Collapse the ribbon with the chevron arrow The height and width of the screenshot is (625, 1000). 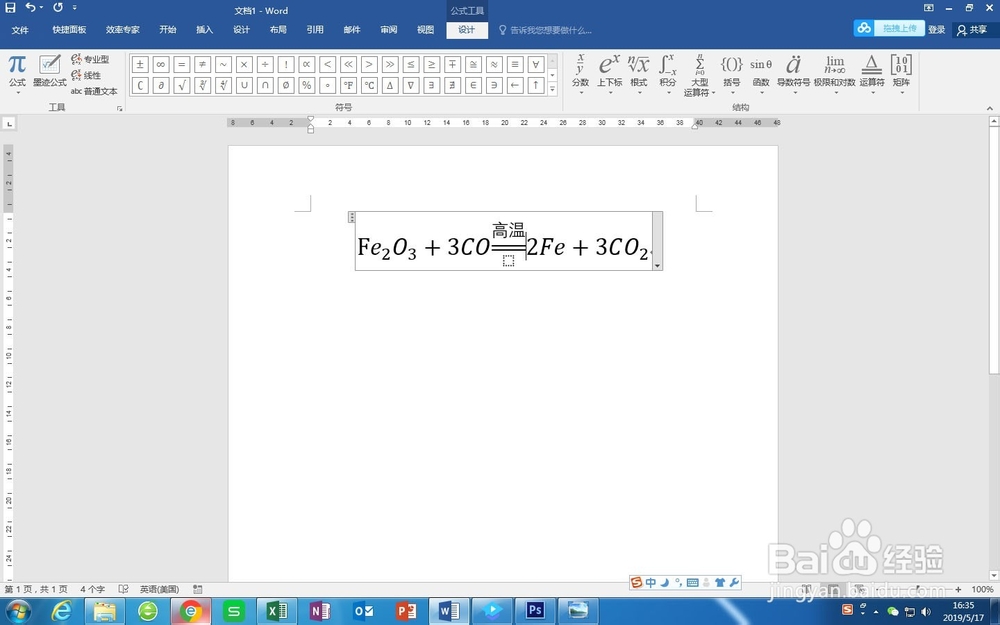pos(990,108)
